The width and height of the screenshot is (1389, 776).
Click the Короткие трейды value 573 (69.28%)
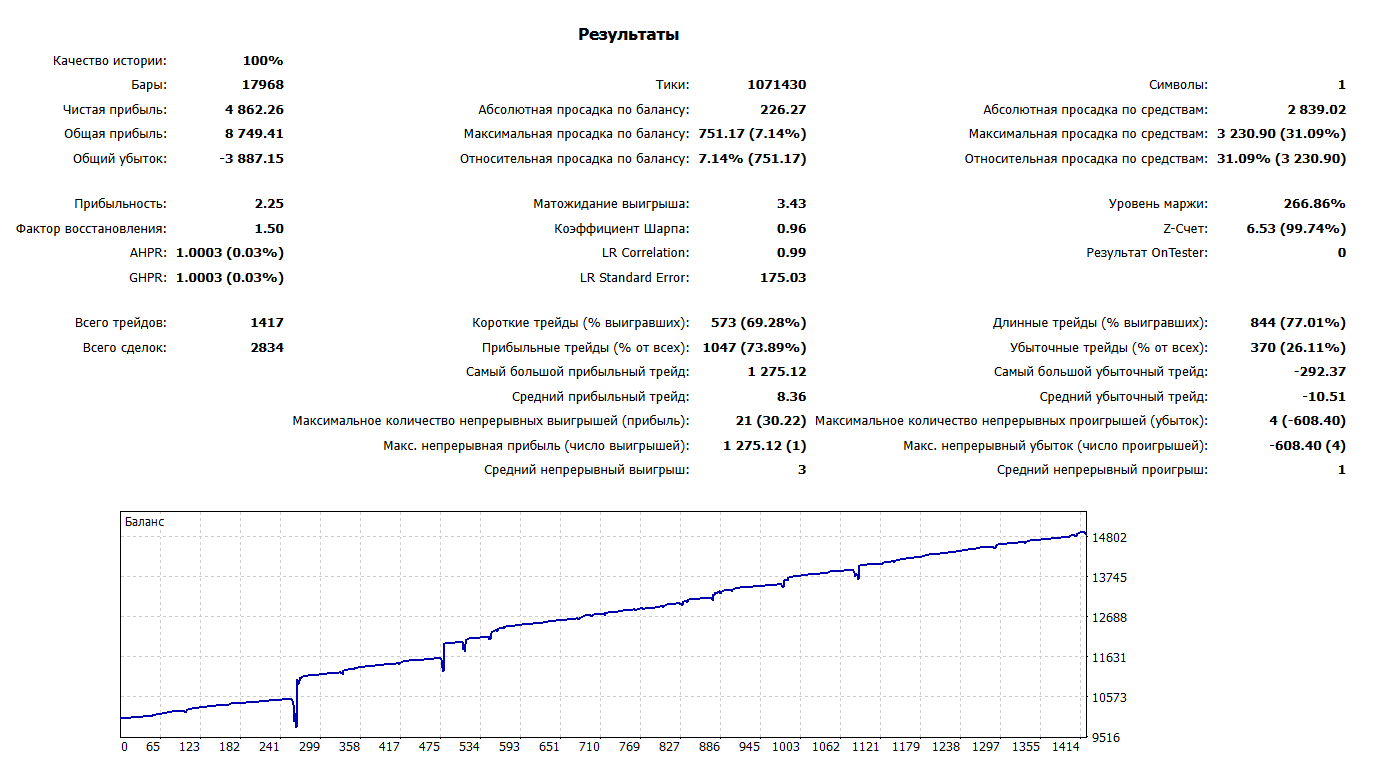757,323
